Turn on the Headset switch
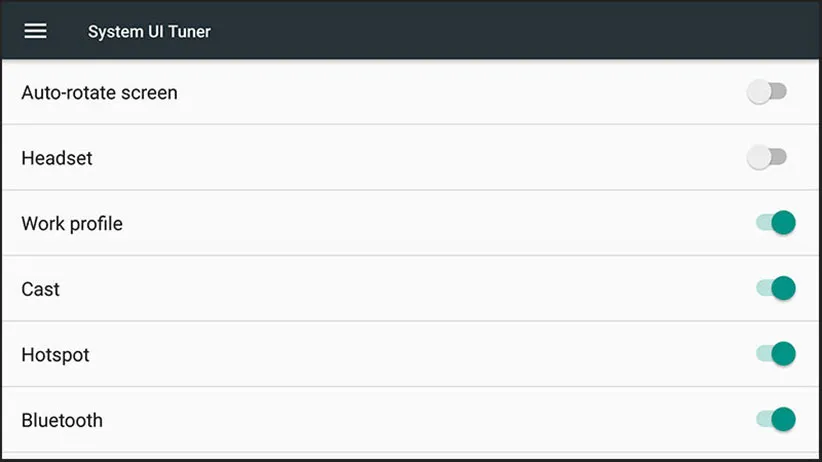 767,158
